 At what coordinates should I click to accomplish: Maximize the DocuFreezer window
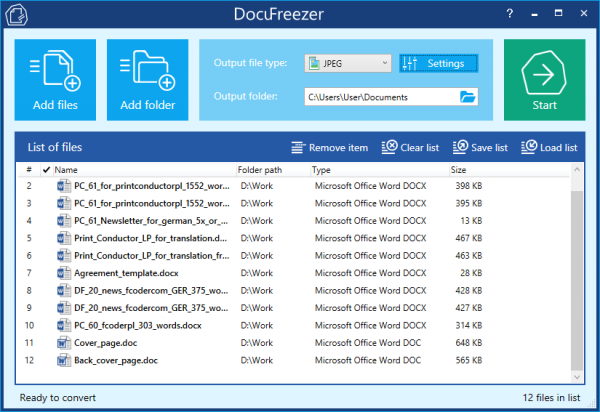[559, 13]
